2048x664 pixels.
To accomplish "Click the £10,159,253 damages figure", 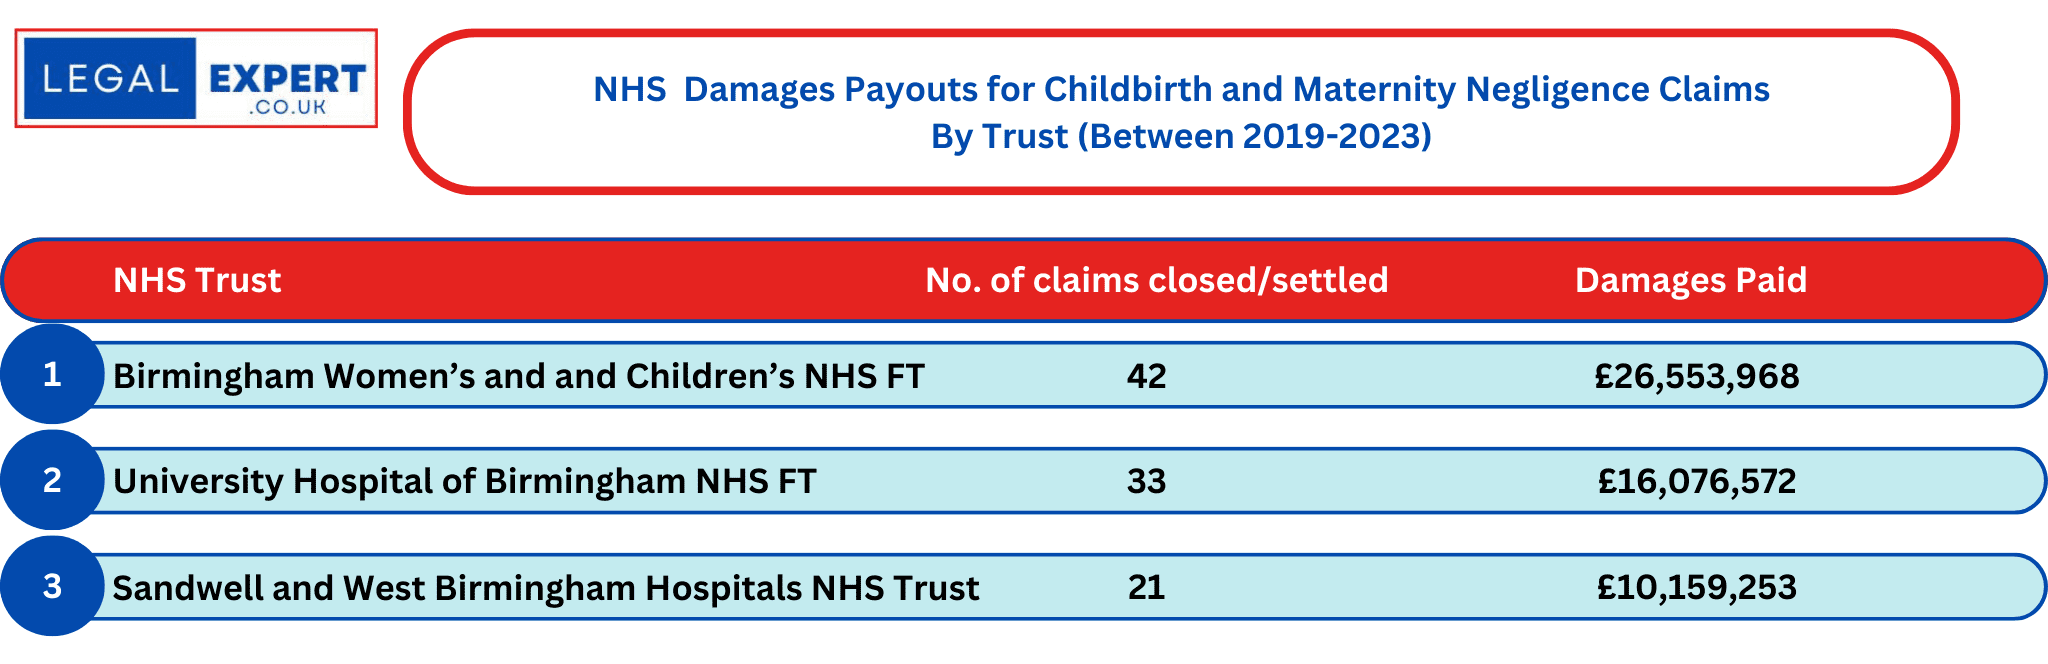I will click(x=1697, y=588).
